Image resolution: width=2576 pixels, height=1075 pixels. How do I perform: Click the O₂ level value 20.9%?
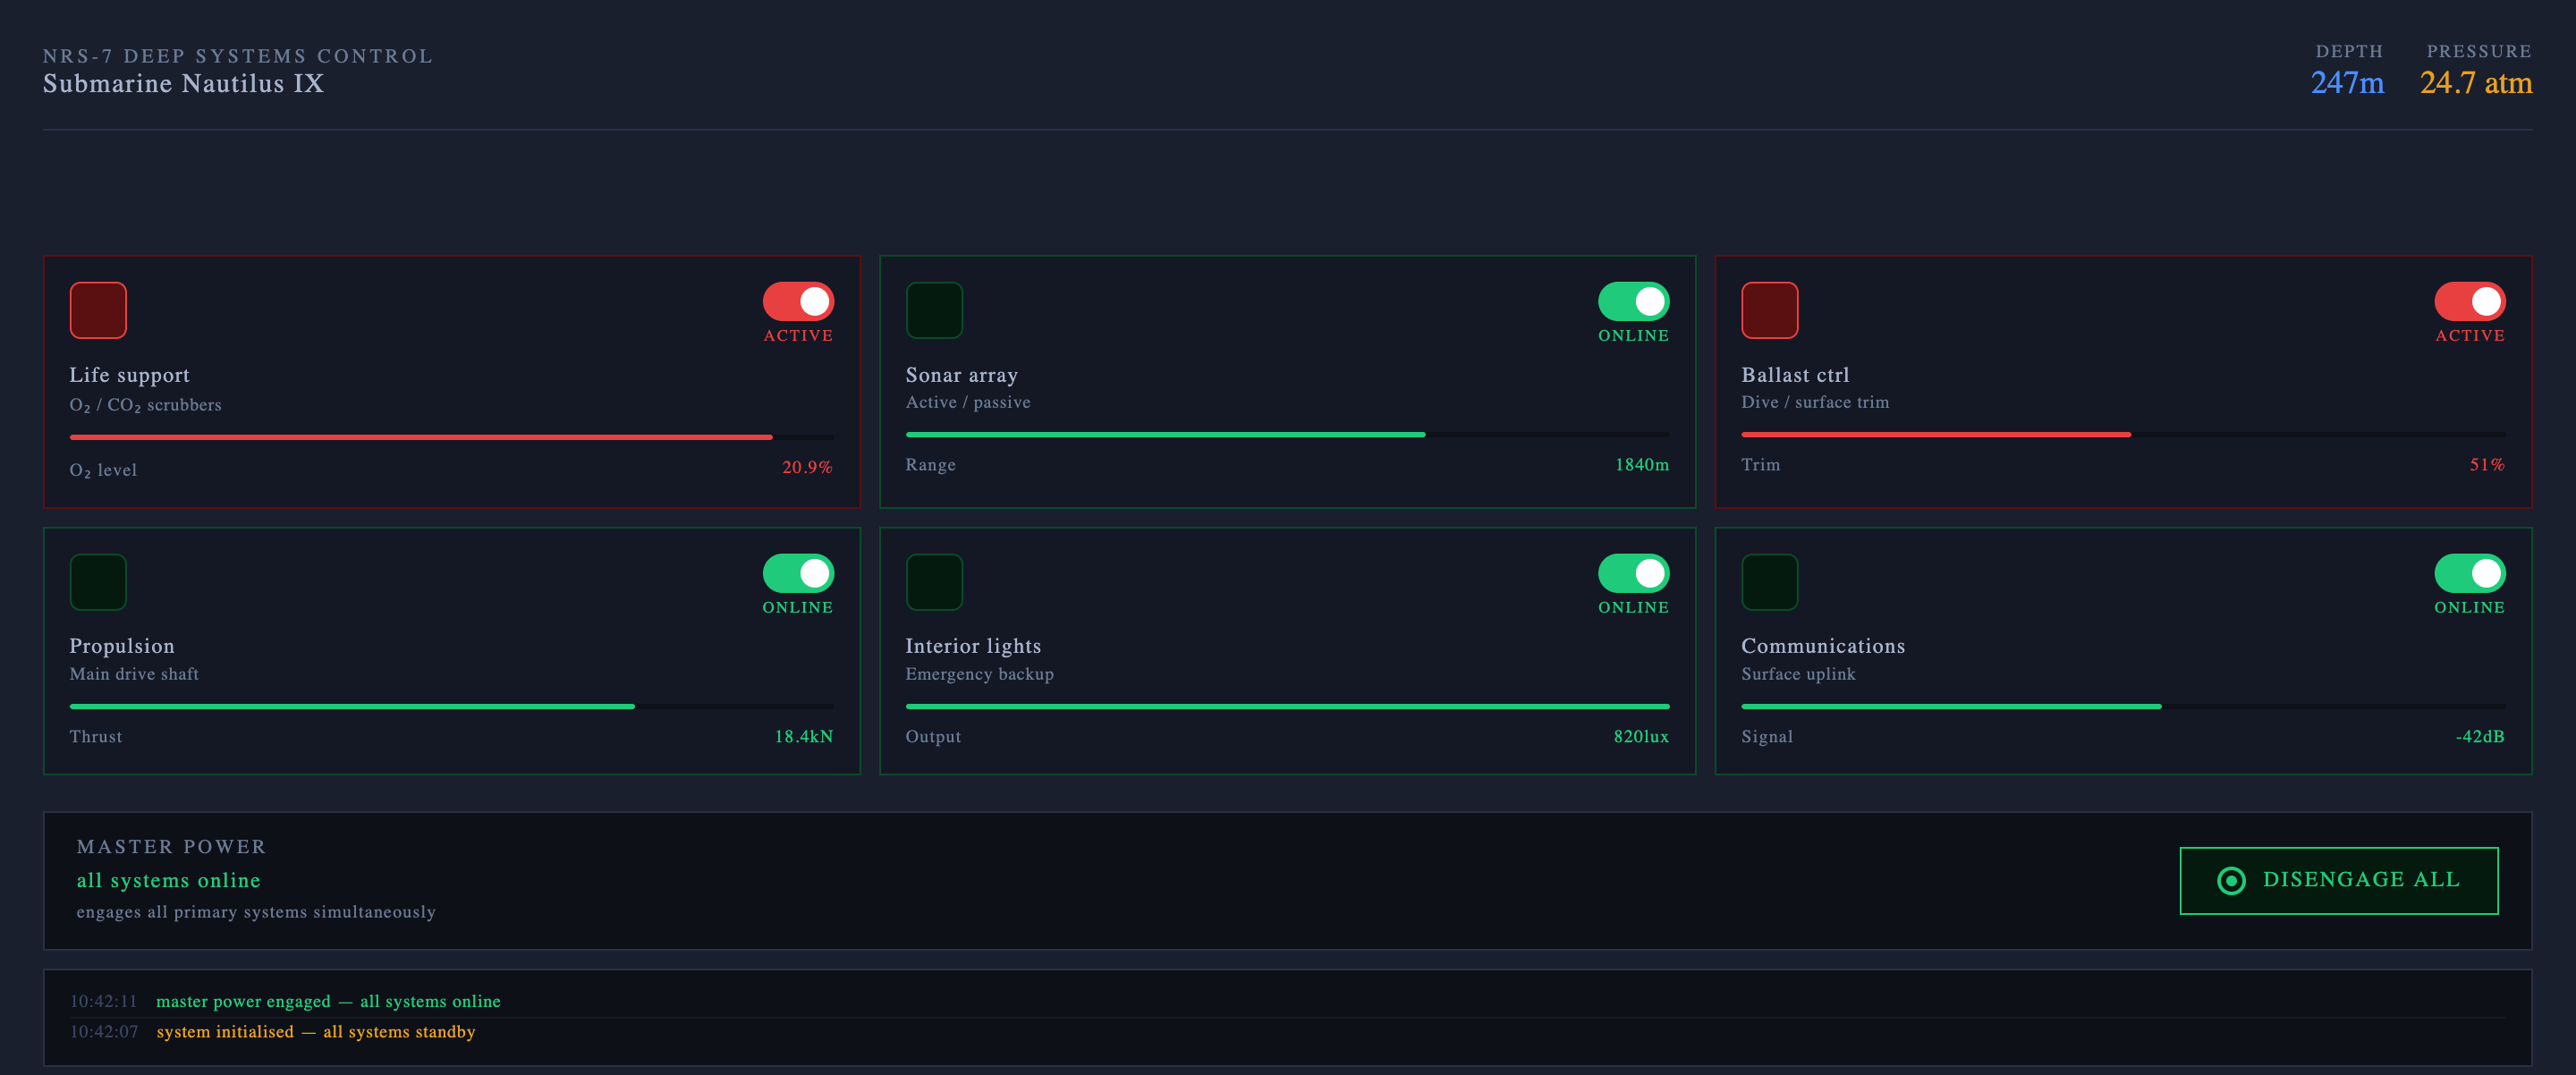807,467
